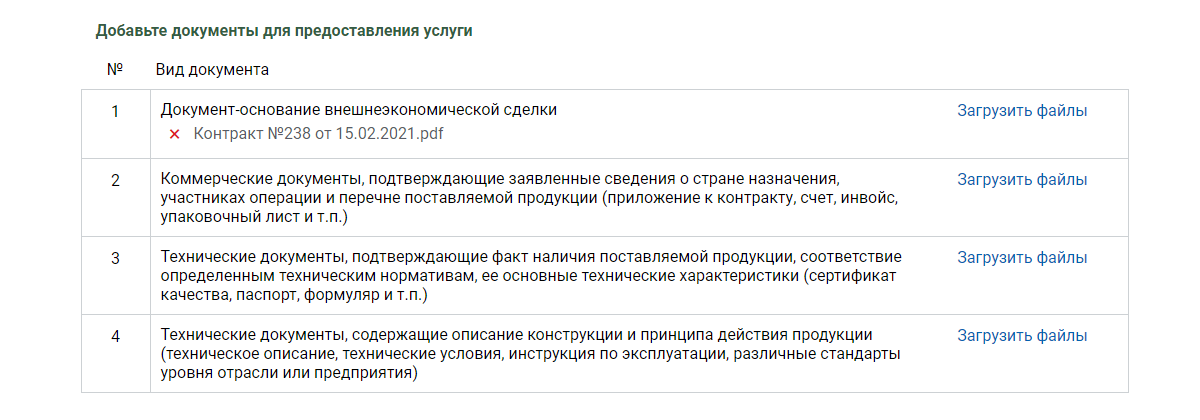The width and height of the screenshot is (1200, 420).
Task: Select the row number 4 cell
Action: (115, 353)
